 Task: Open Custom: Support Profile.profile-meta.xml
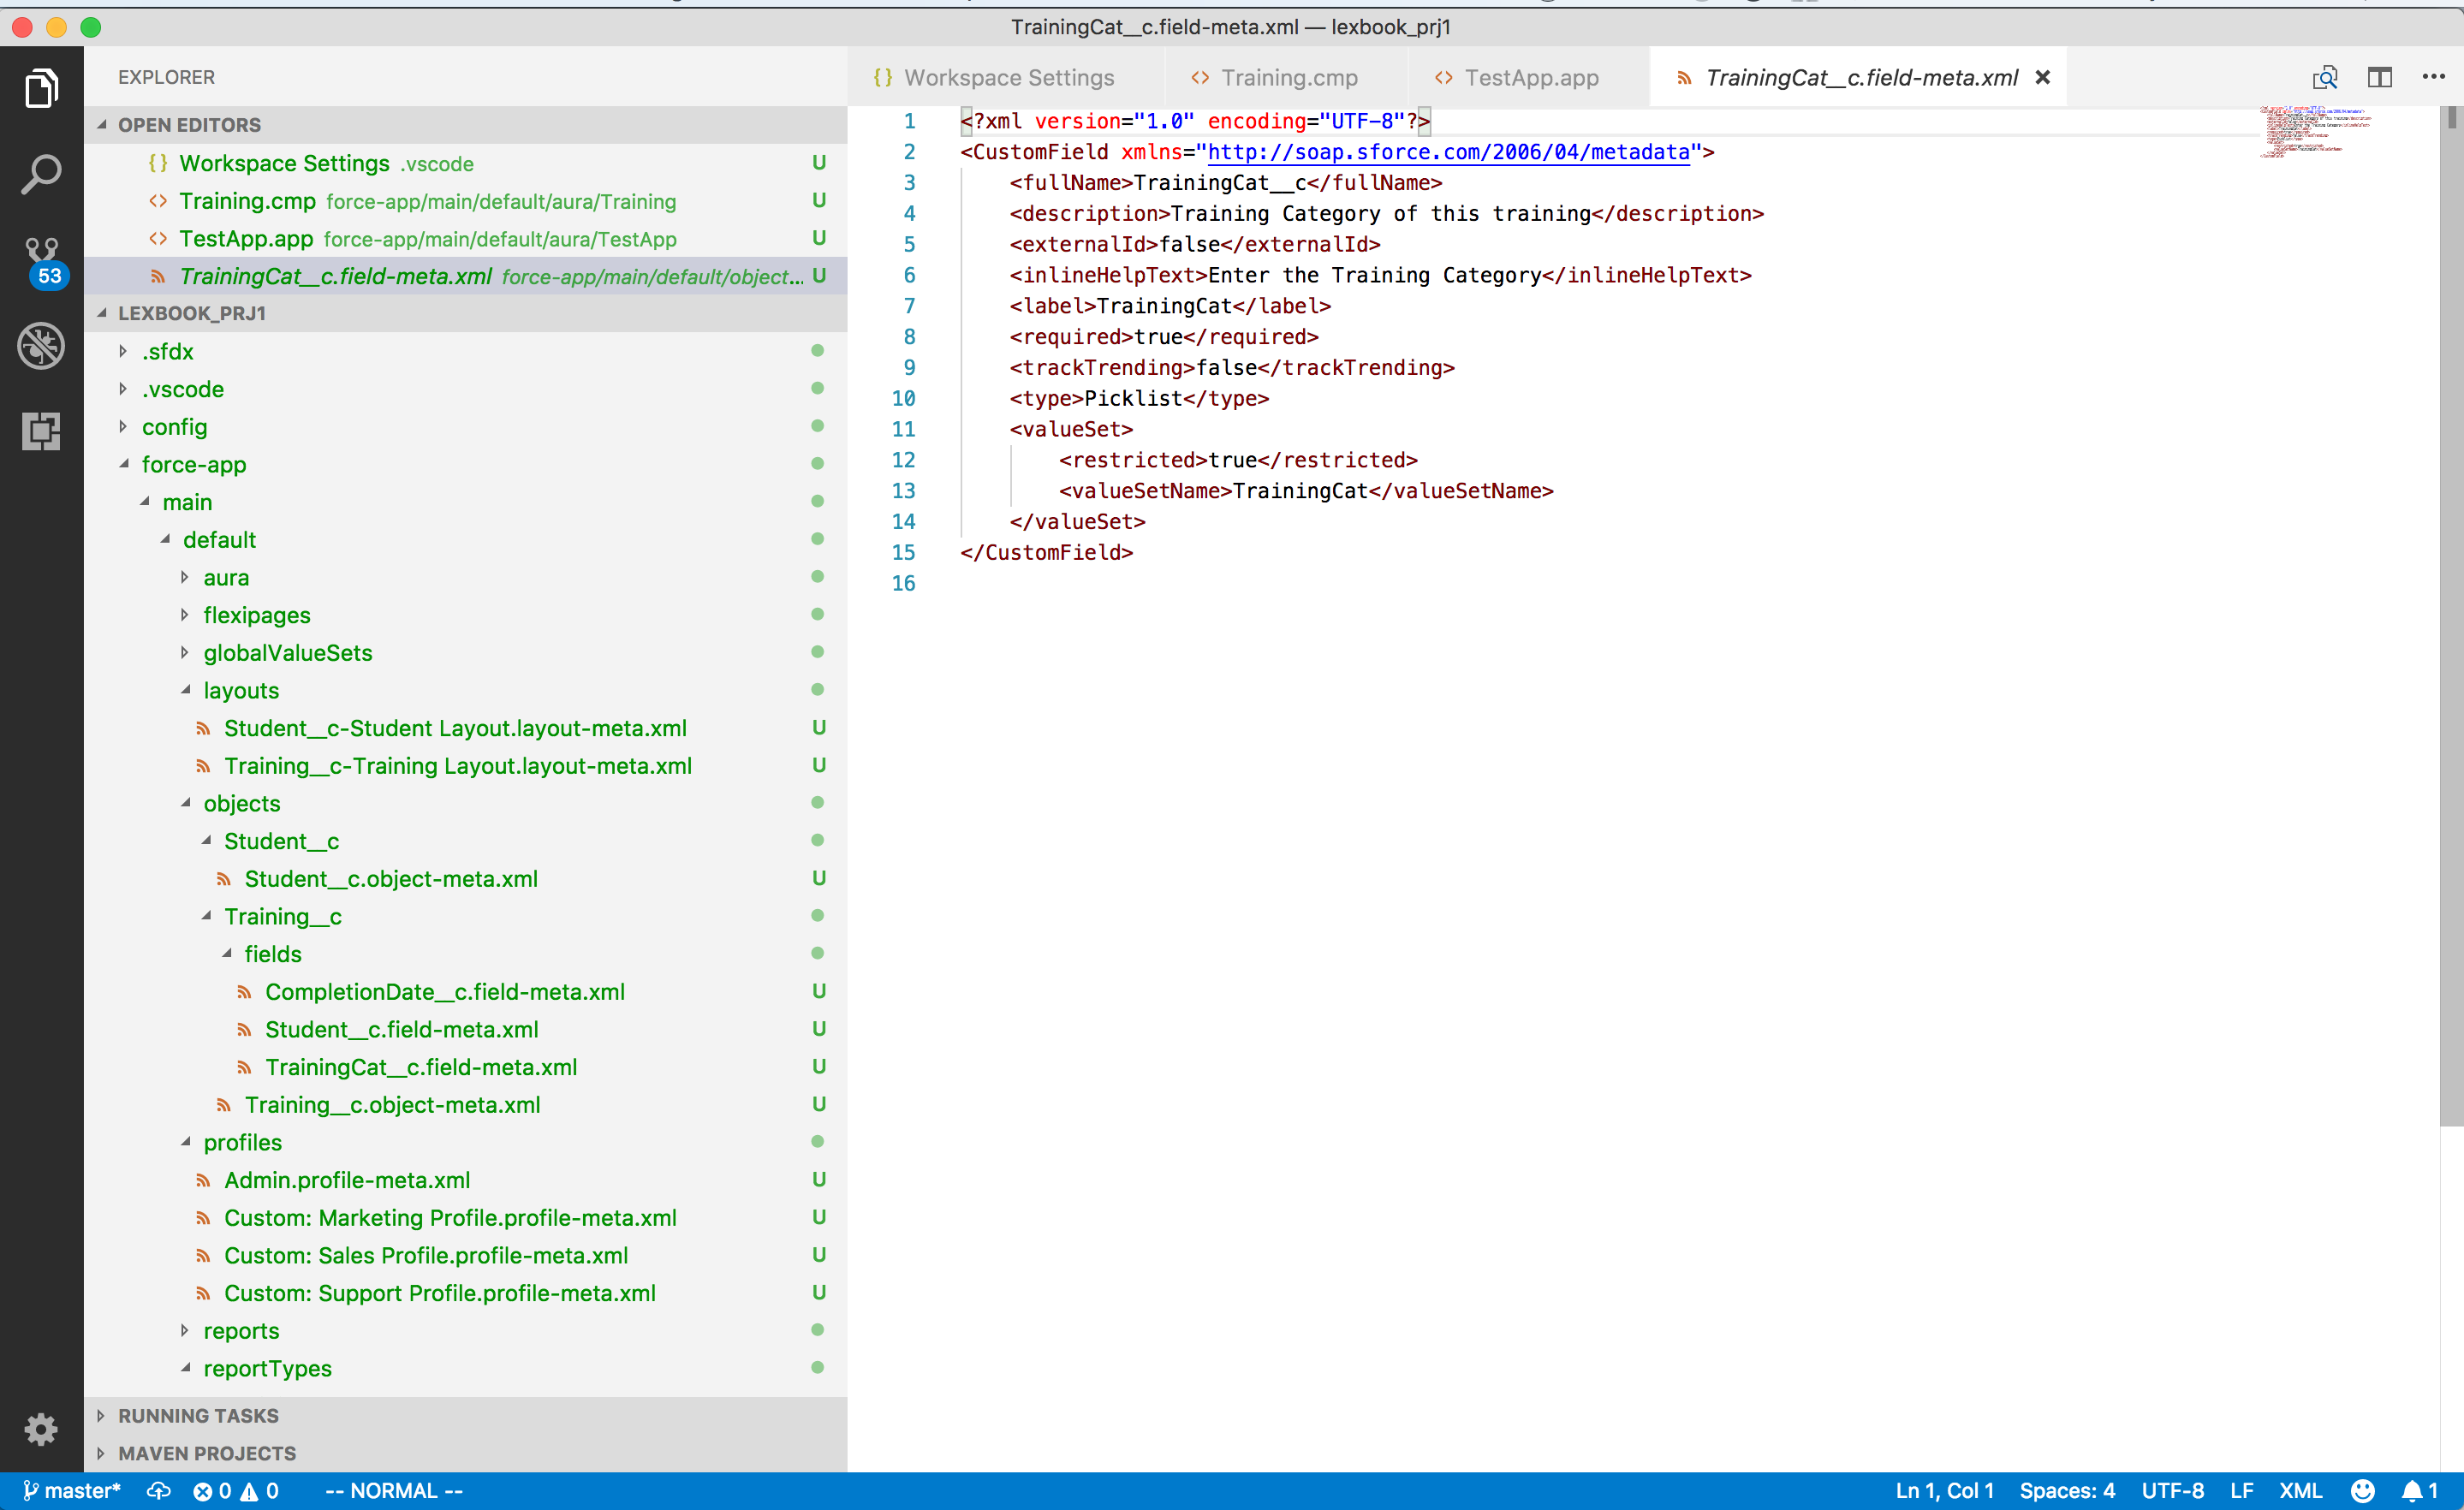tap(439, 1294)
